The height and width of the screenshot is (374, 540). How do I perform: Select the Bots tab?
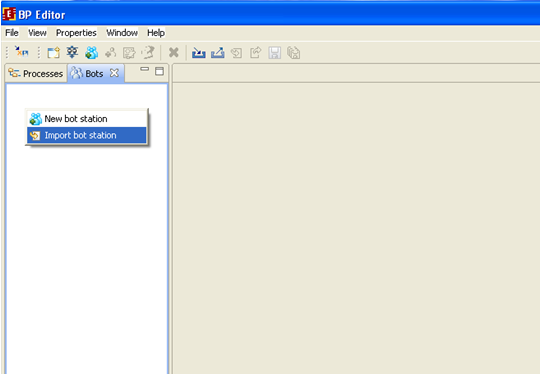coord(95,73)
